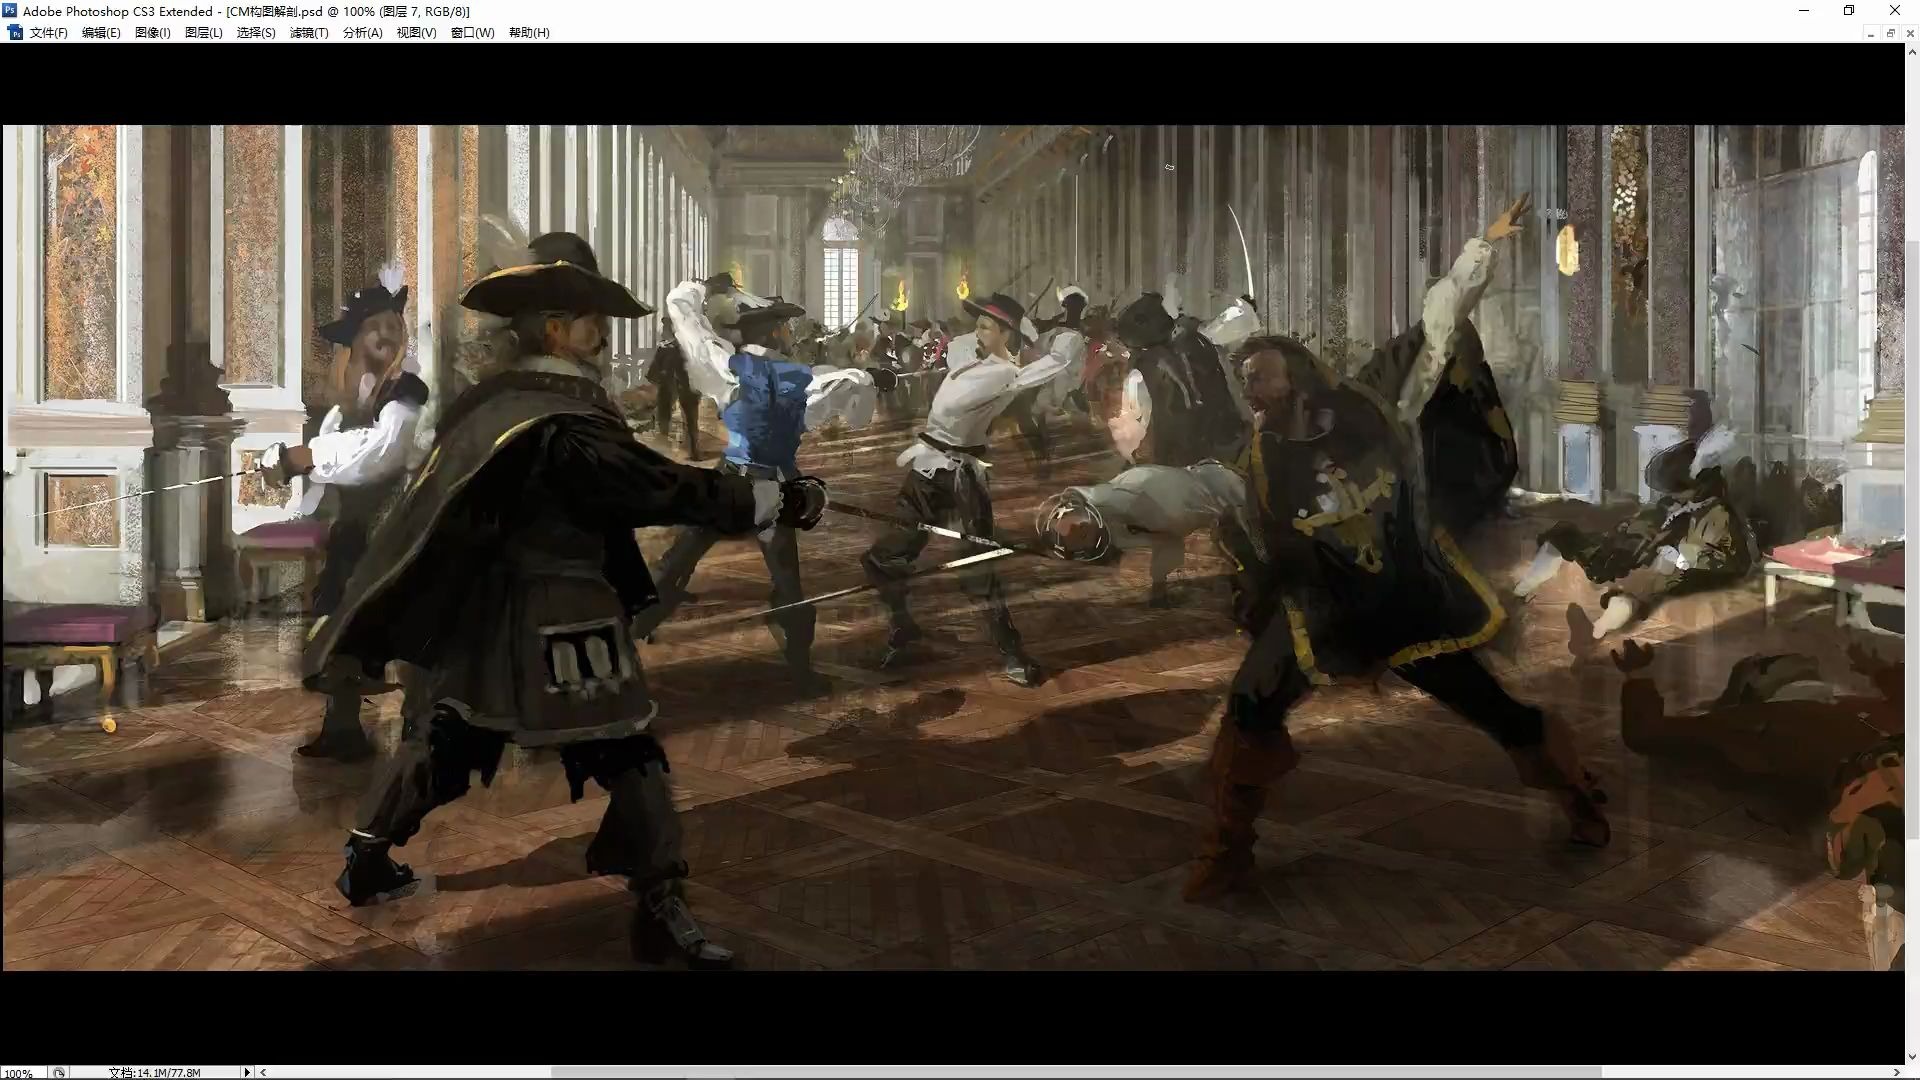Open the 滤镜(T) filter menu
The width and height of the screenshot is (1920, 1080).
309,33
